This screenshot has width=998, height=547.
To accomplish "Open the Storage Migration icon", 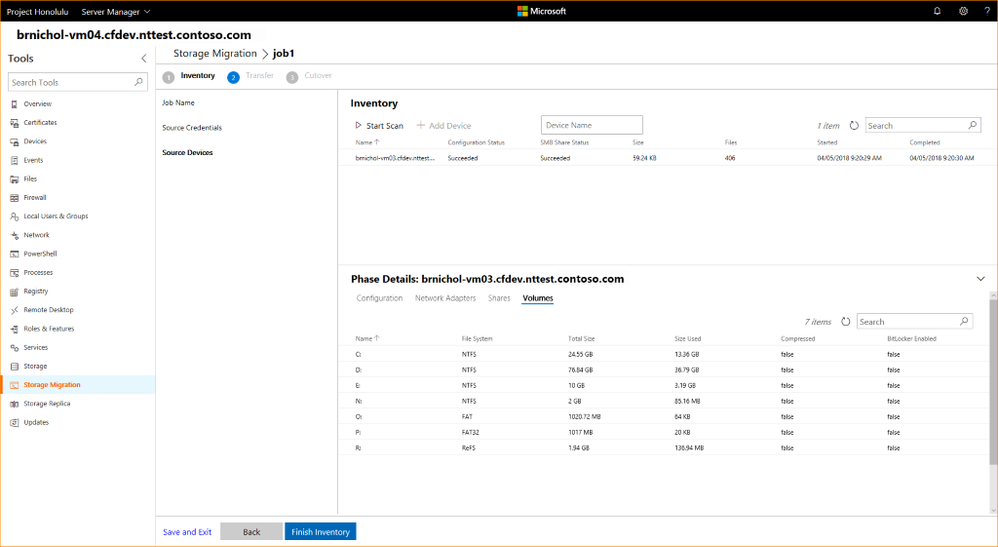I will click(14, 385).
